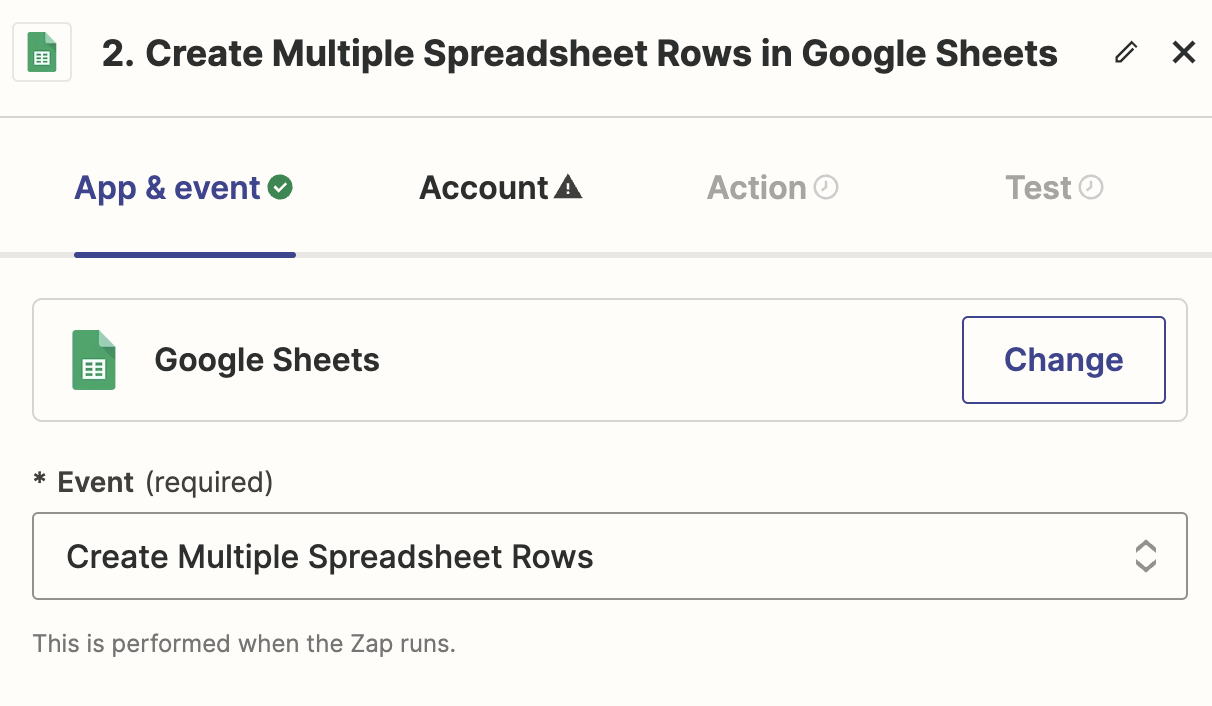Image resolution: width=1212 pixels, height=706 pixels.
Task: Click the pencil icon to rename the step
Action: (1126, 53)
